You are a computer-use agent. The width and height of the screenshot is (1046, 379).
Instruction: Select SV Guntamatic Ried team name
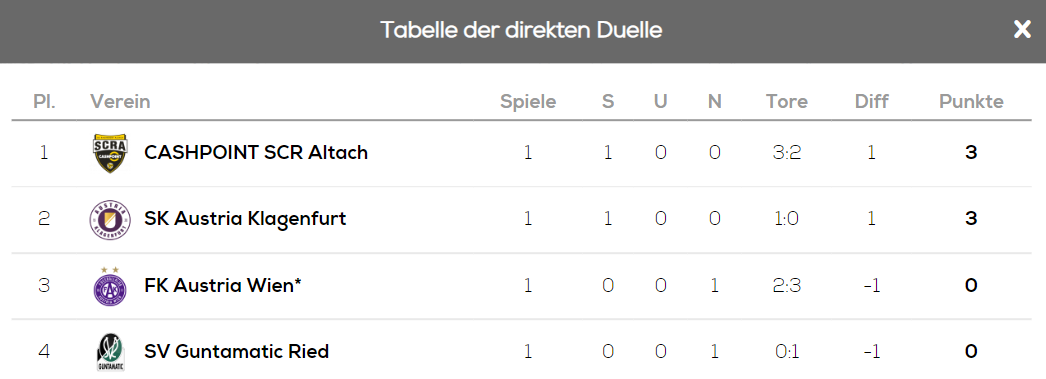(237, 352)
